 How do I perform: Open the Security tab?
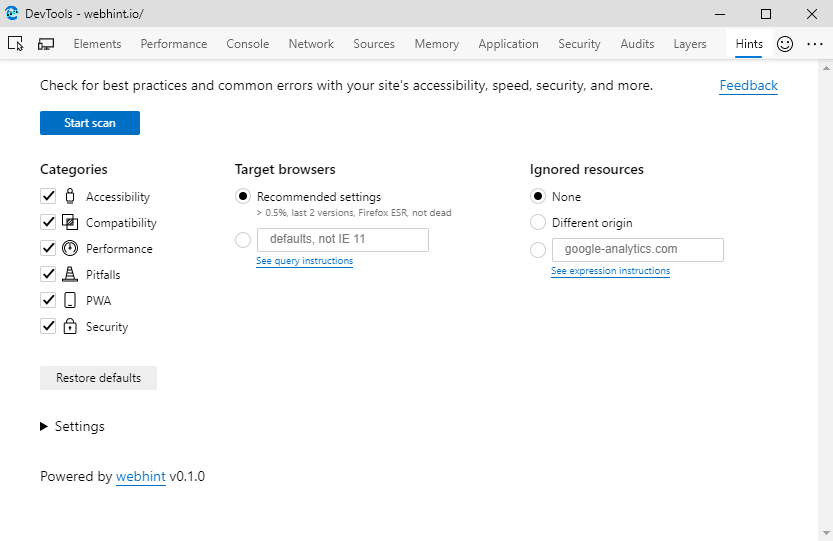[579, 44]
